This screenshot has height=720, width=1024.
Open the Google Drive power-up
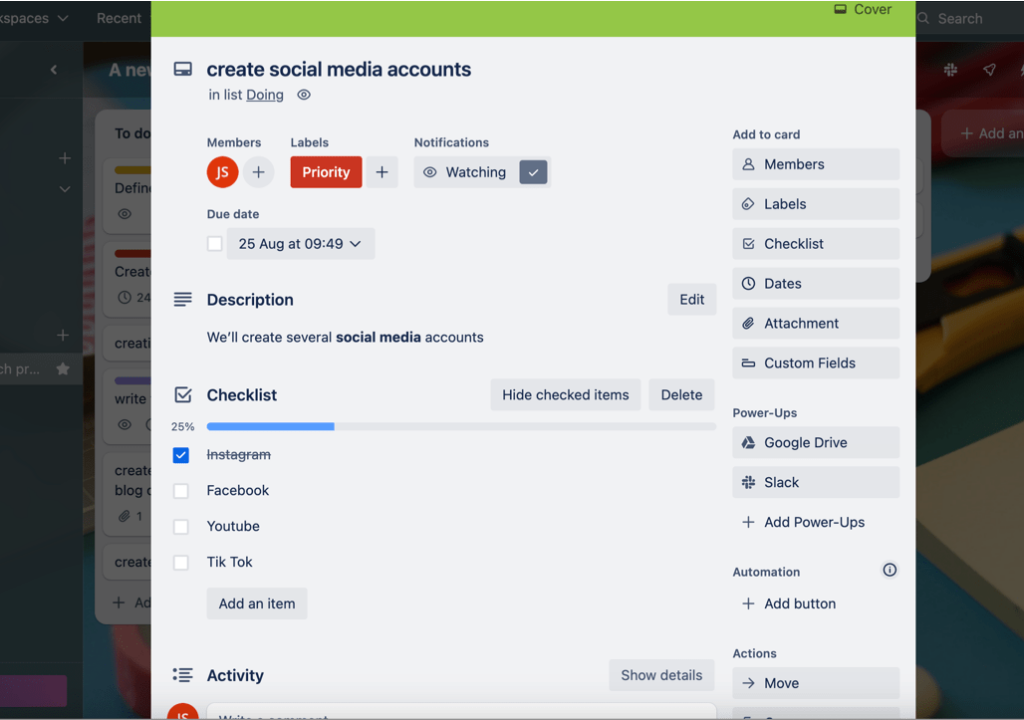click(x=815, y=442)
